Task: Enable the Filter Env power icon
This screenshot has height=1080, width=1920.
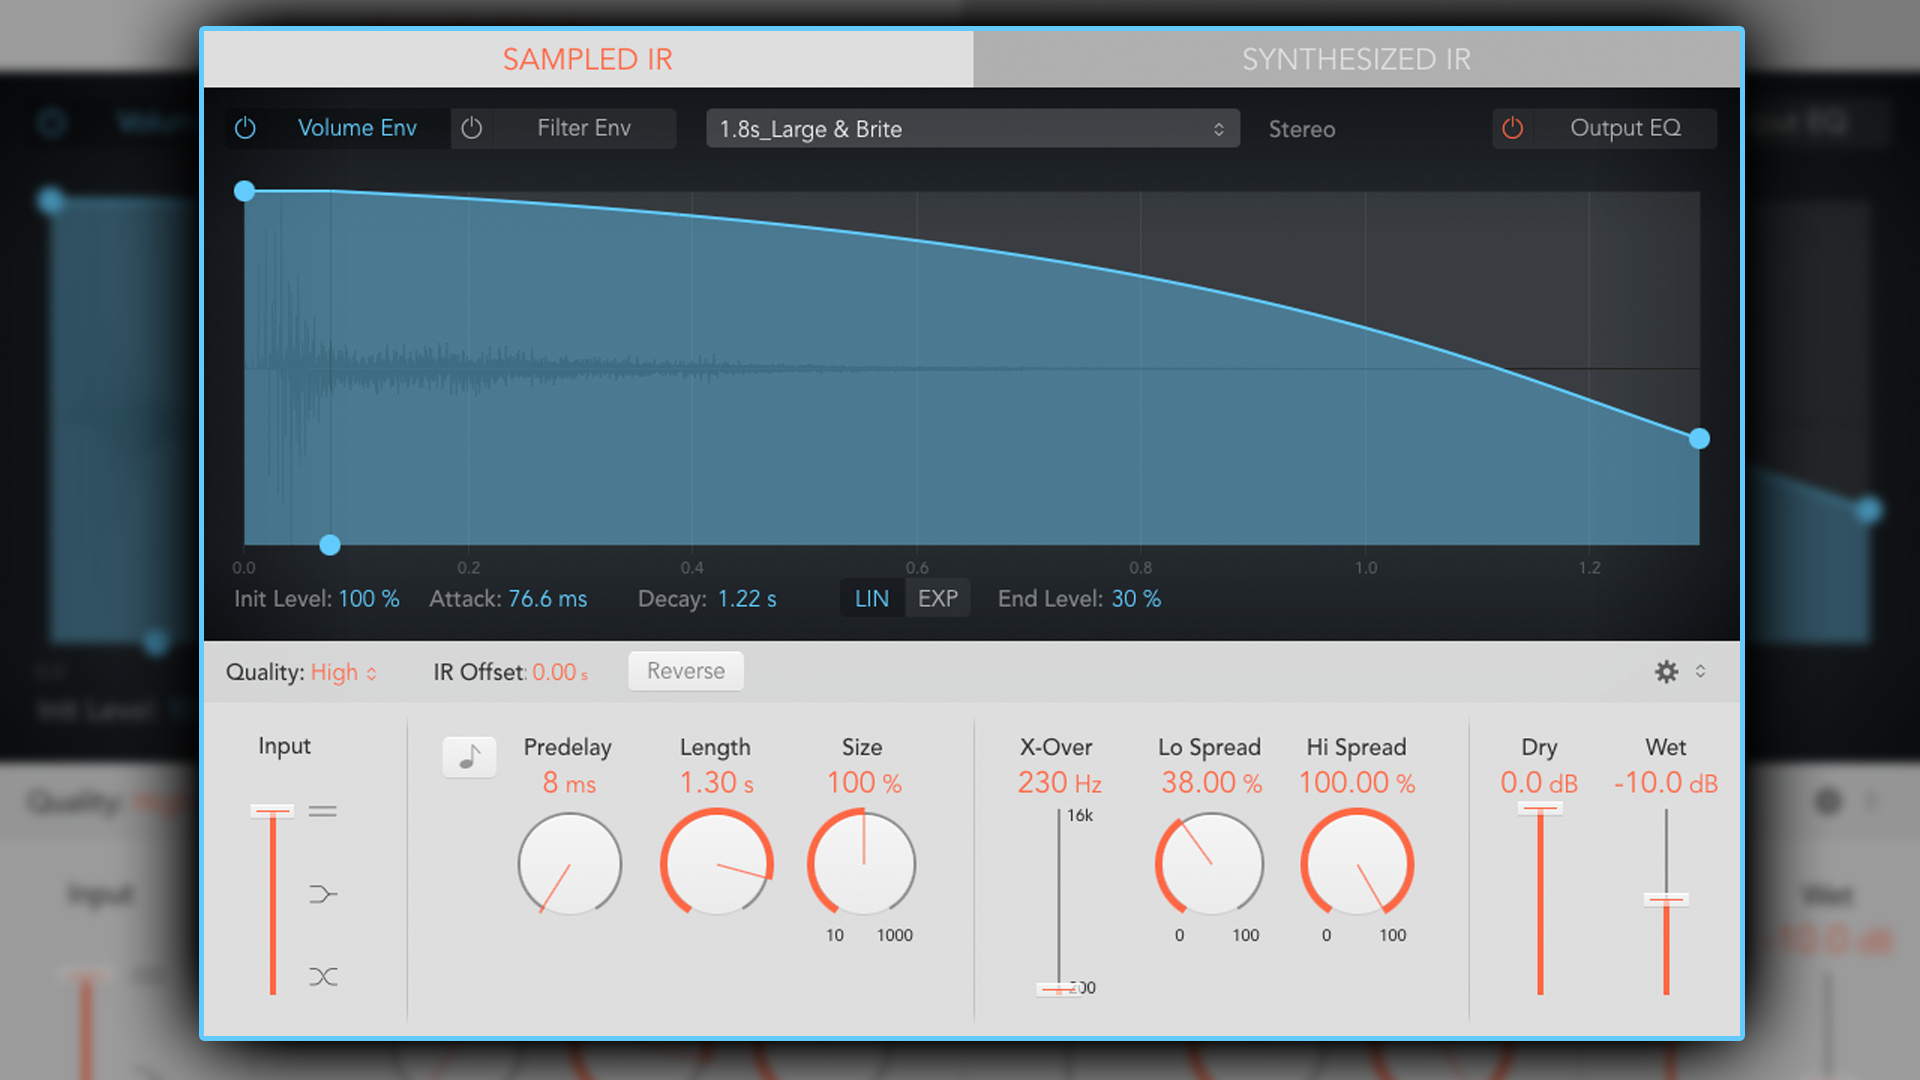Action: (471, 128)
